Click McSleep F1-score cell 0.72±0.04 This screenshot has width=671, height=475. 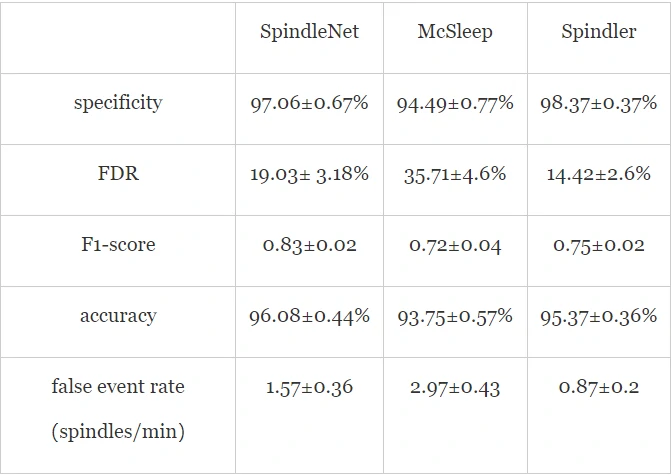tap(455, 245)
